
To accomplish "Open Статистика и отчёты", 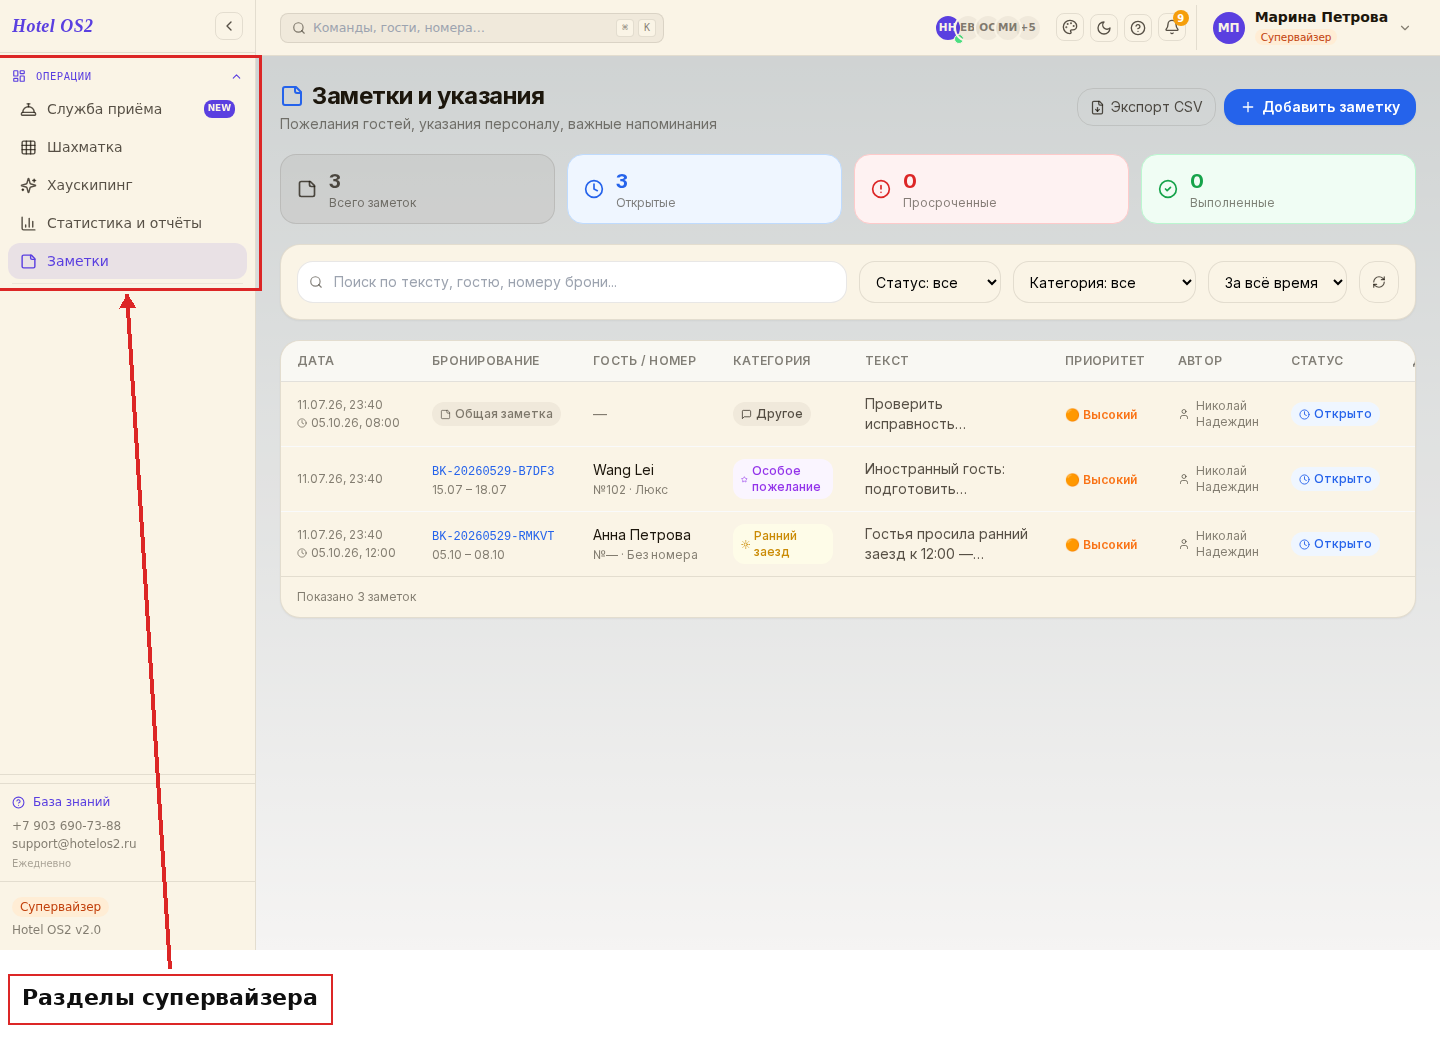I will pos(127,223).
